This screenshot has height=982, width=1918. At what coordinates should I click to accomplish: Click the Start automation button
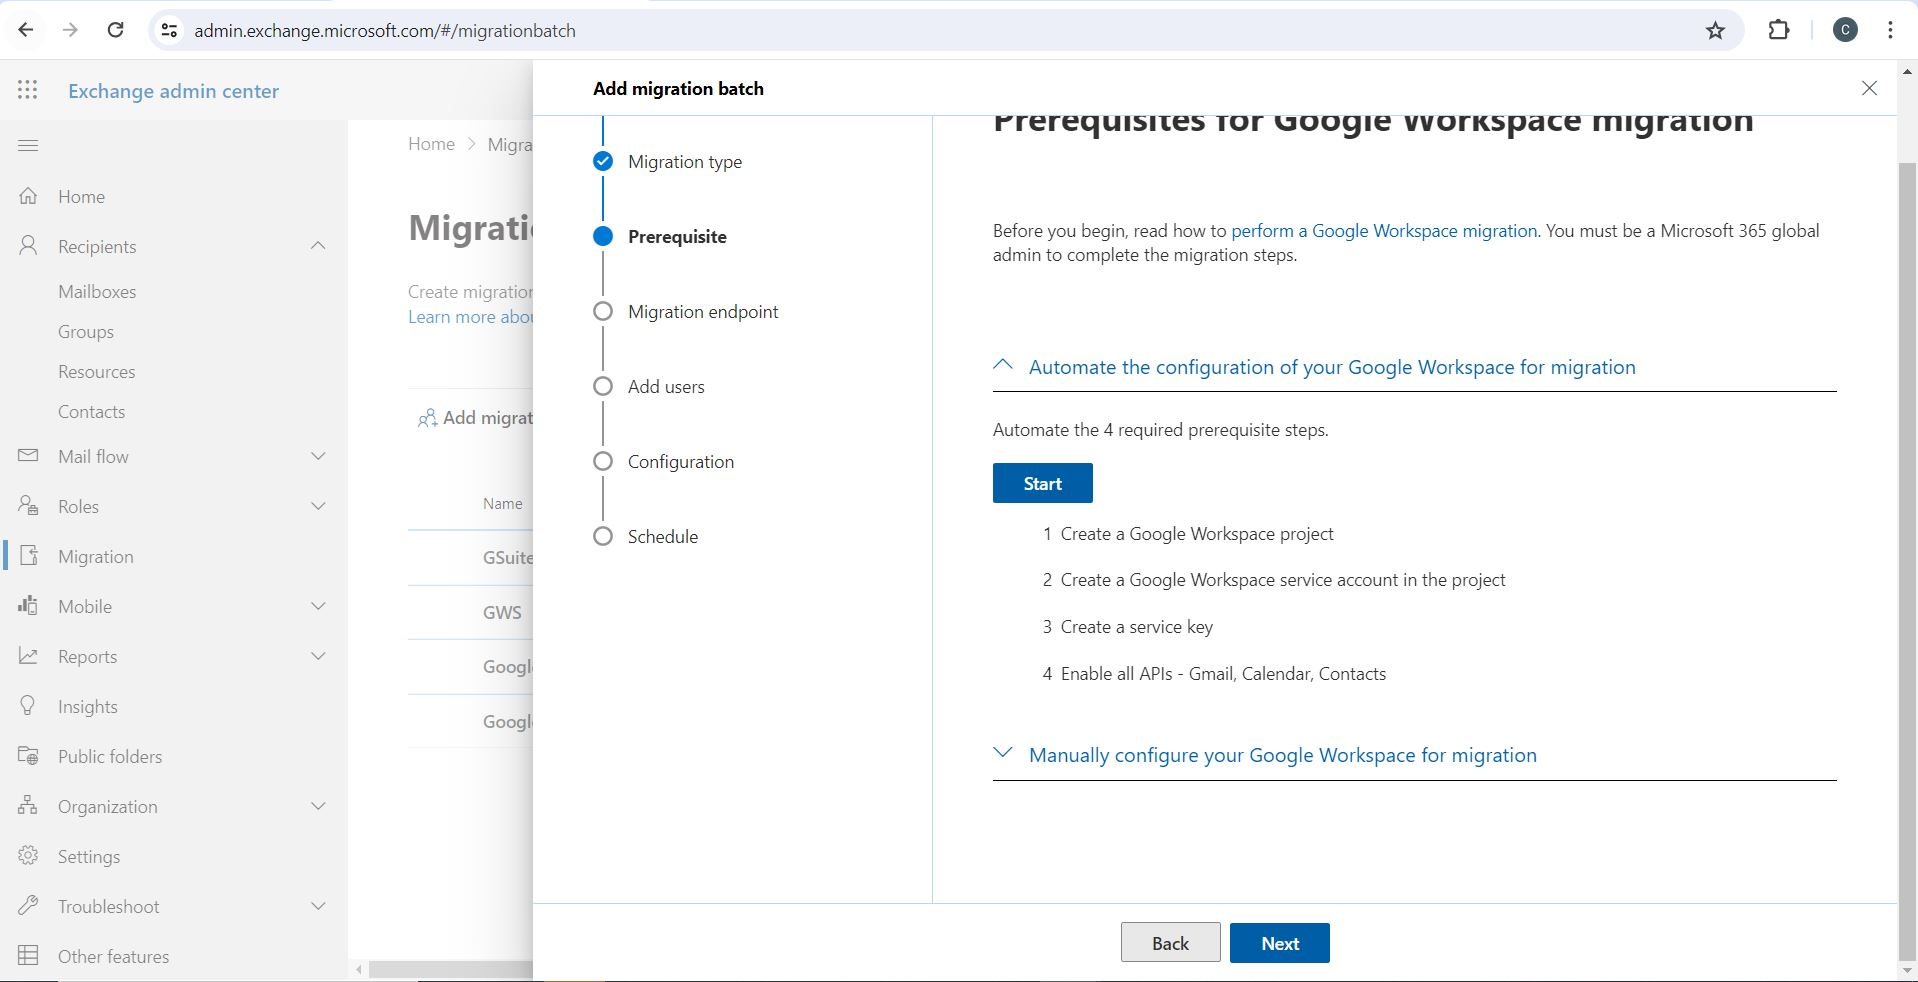[x=1042, y=483]
